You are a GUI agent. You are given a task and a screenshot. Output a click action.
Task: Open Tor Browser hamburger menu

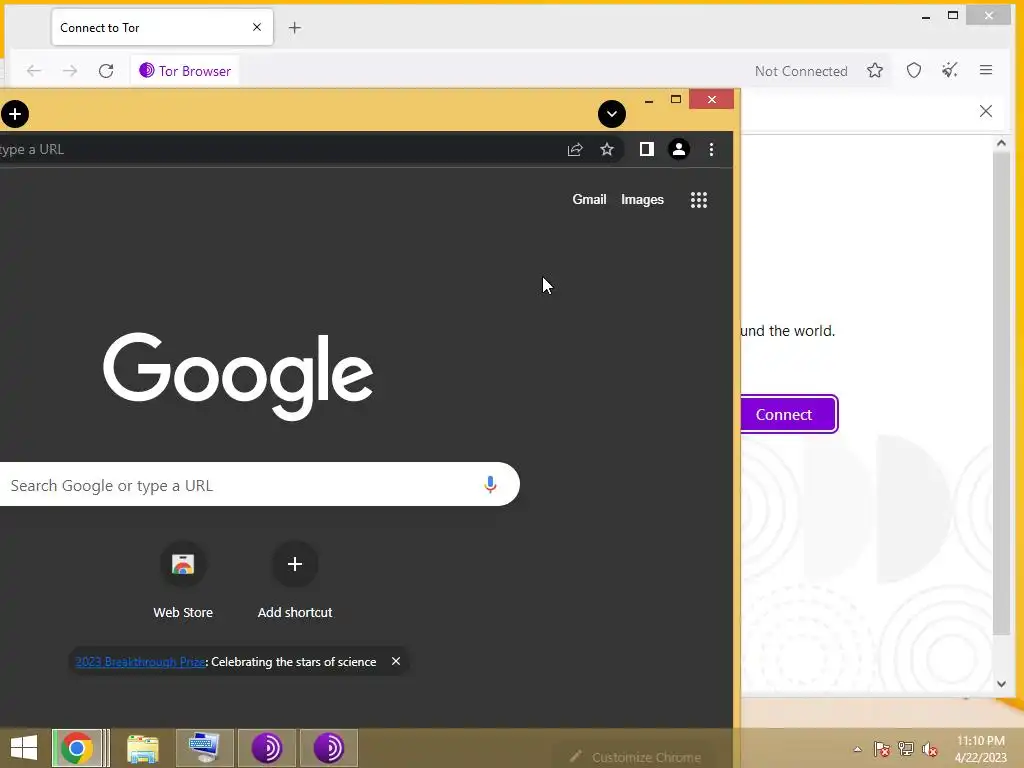pyautogui.click(x=986, y=70)
